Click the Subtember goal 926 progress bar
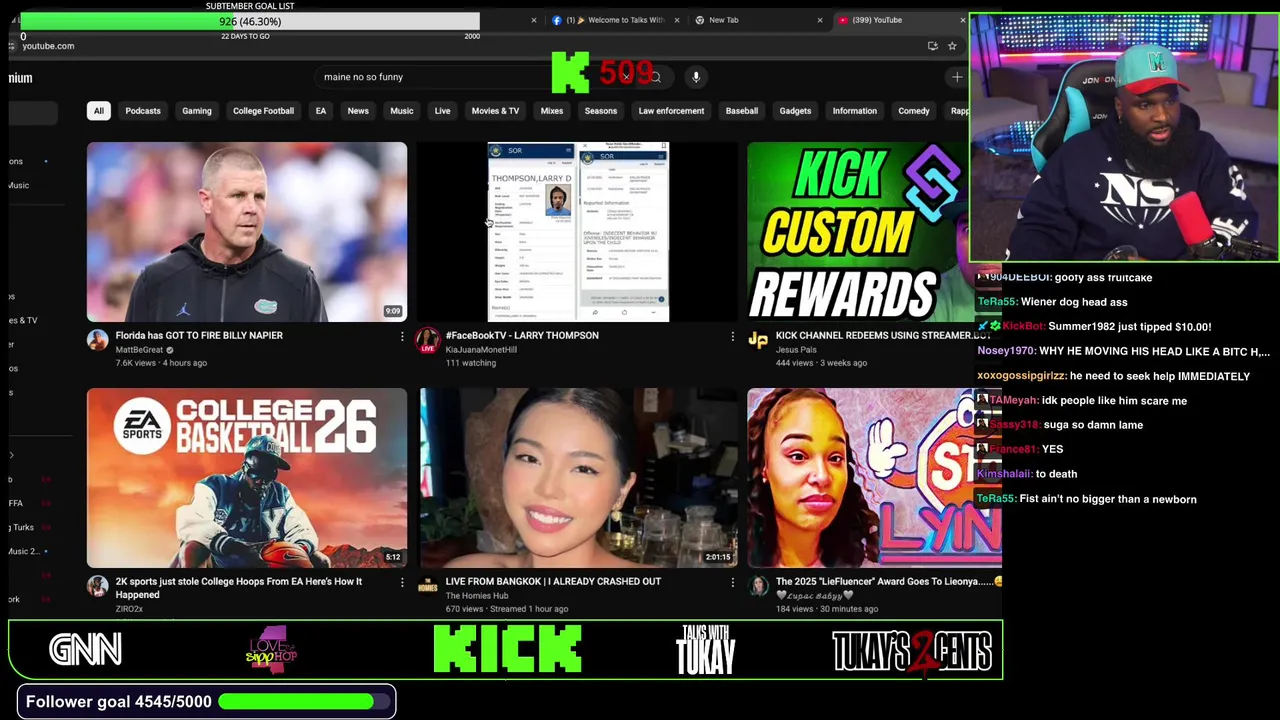Screen dimensions: 1280x720 click(250, 21)
